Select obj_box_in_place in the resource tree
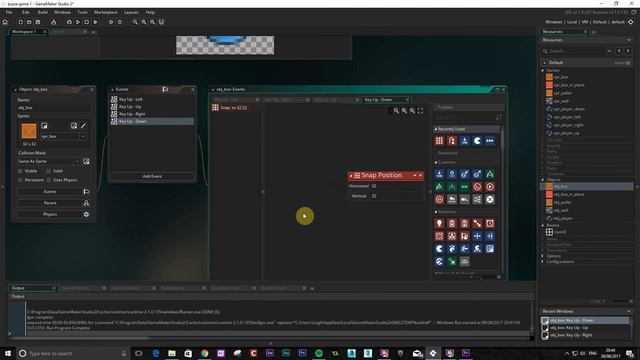640x360 pixels. point(569,194)
